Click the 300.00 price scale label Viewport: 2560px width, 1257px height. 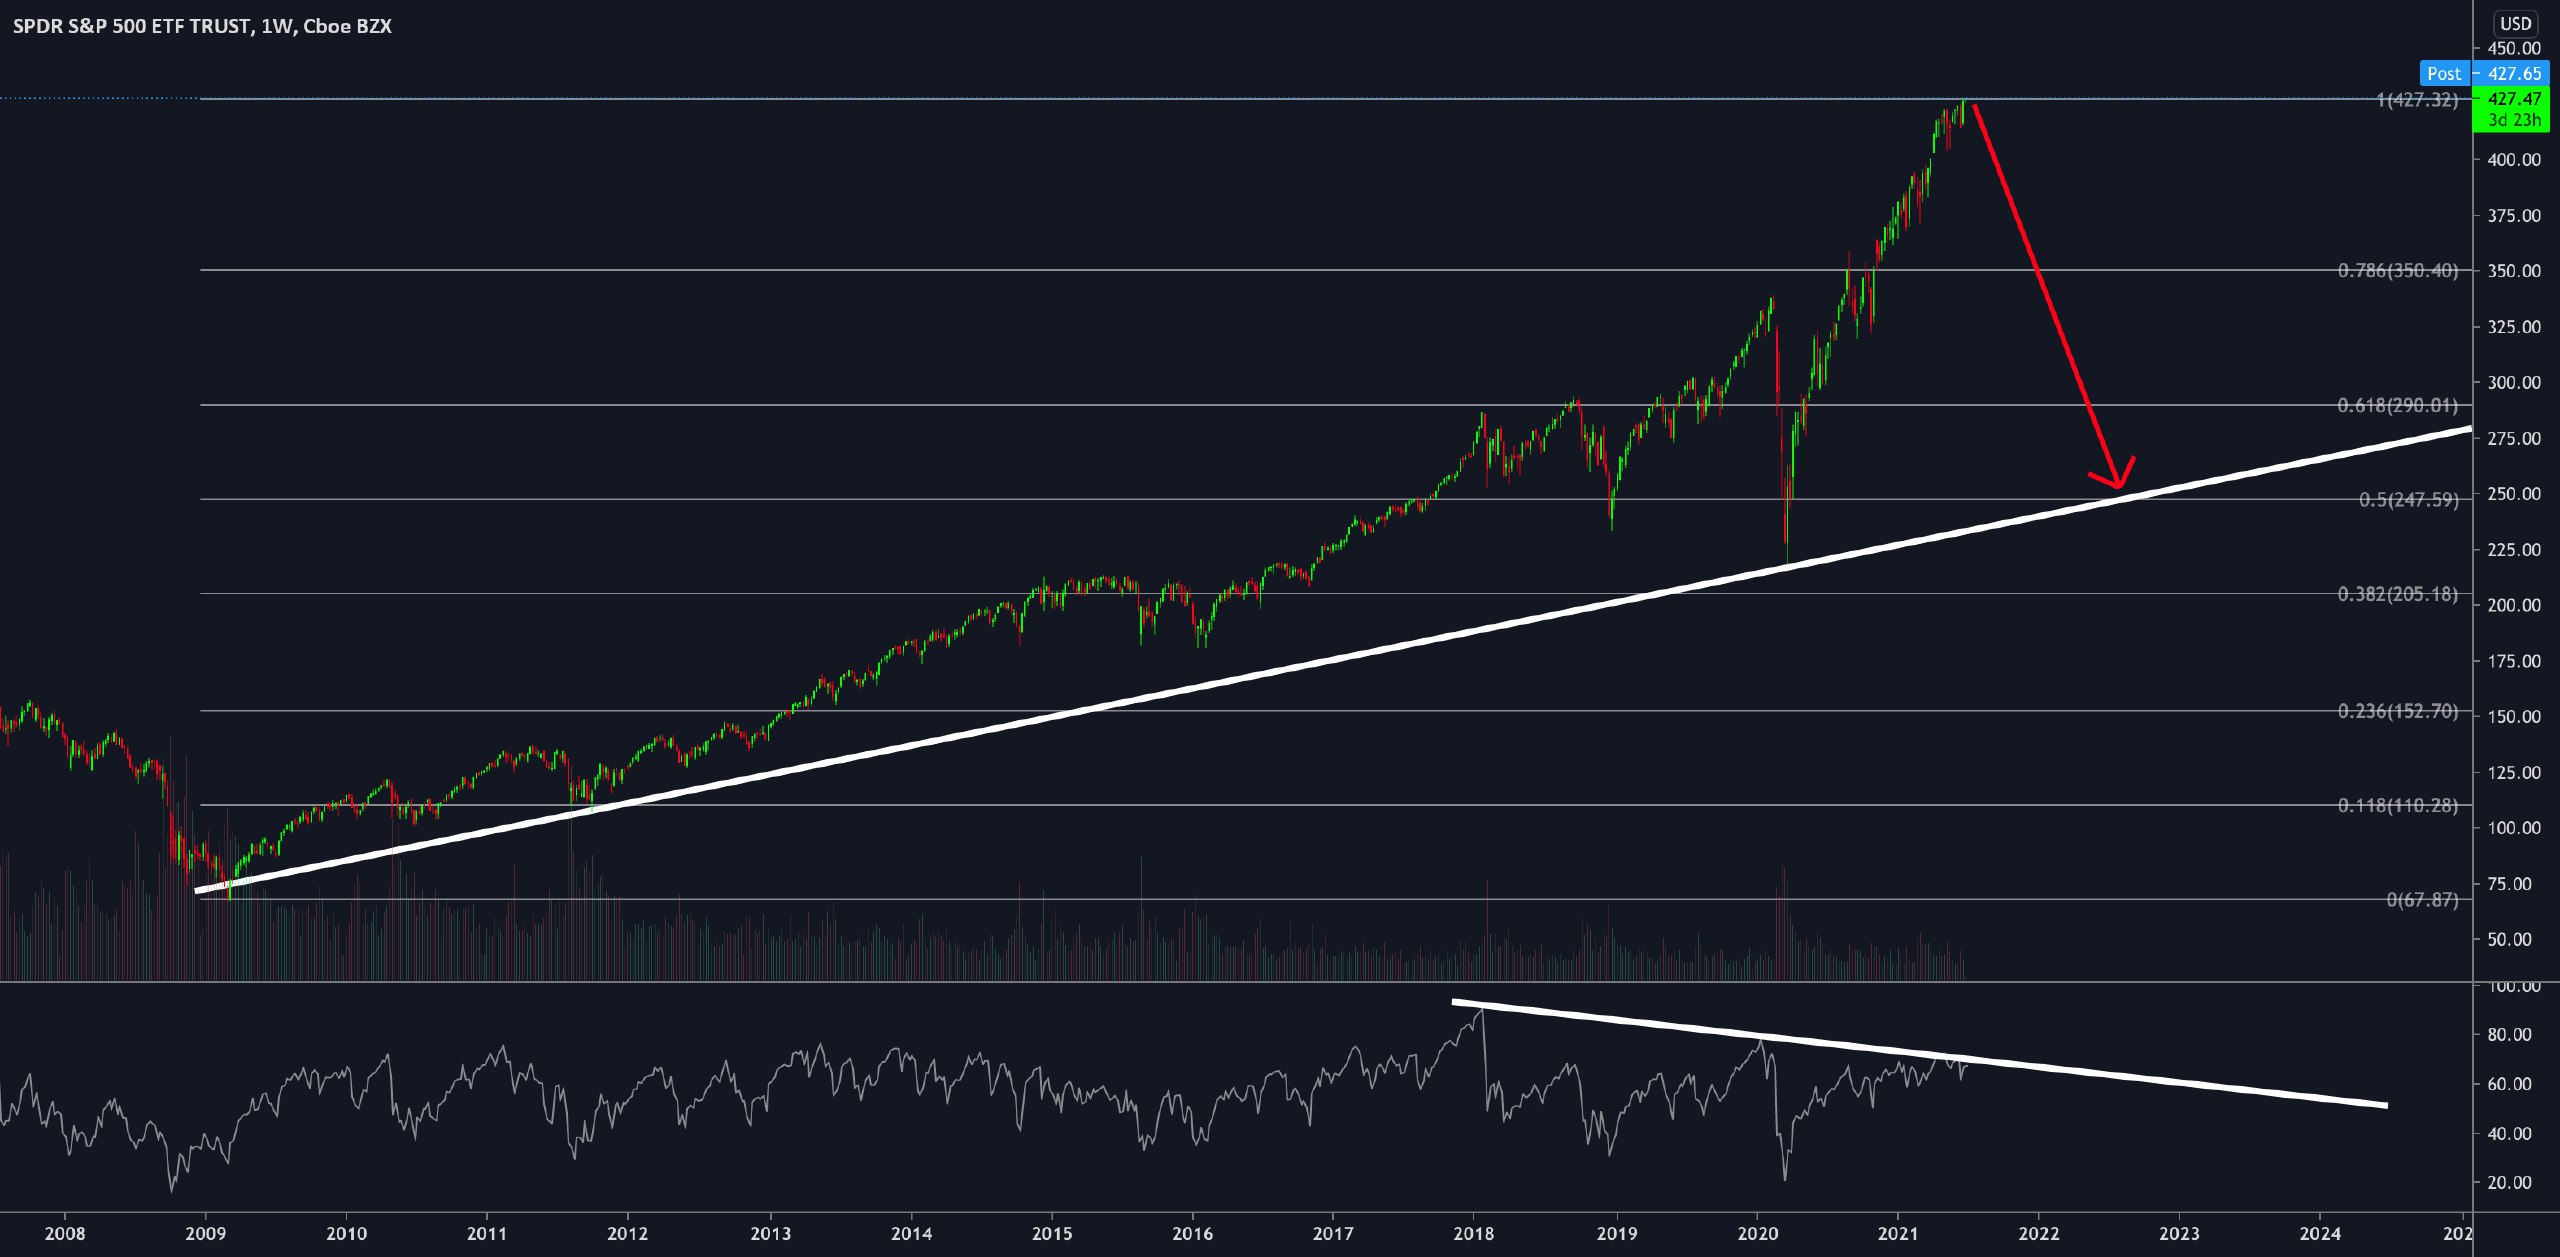click(x=2513, y=383)
